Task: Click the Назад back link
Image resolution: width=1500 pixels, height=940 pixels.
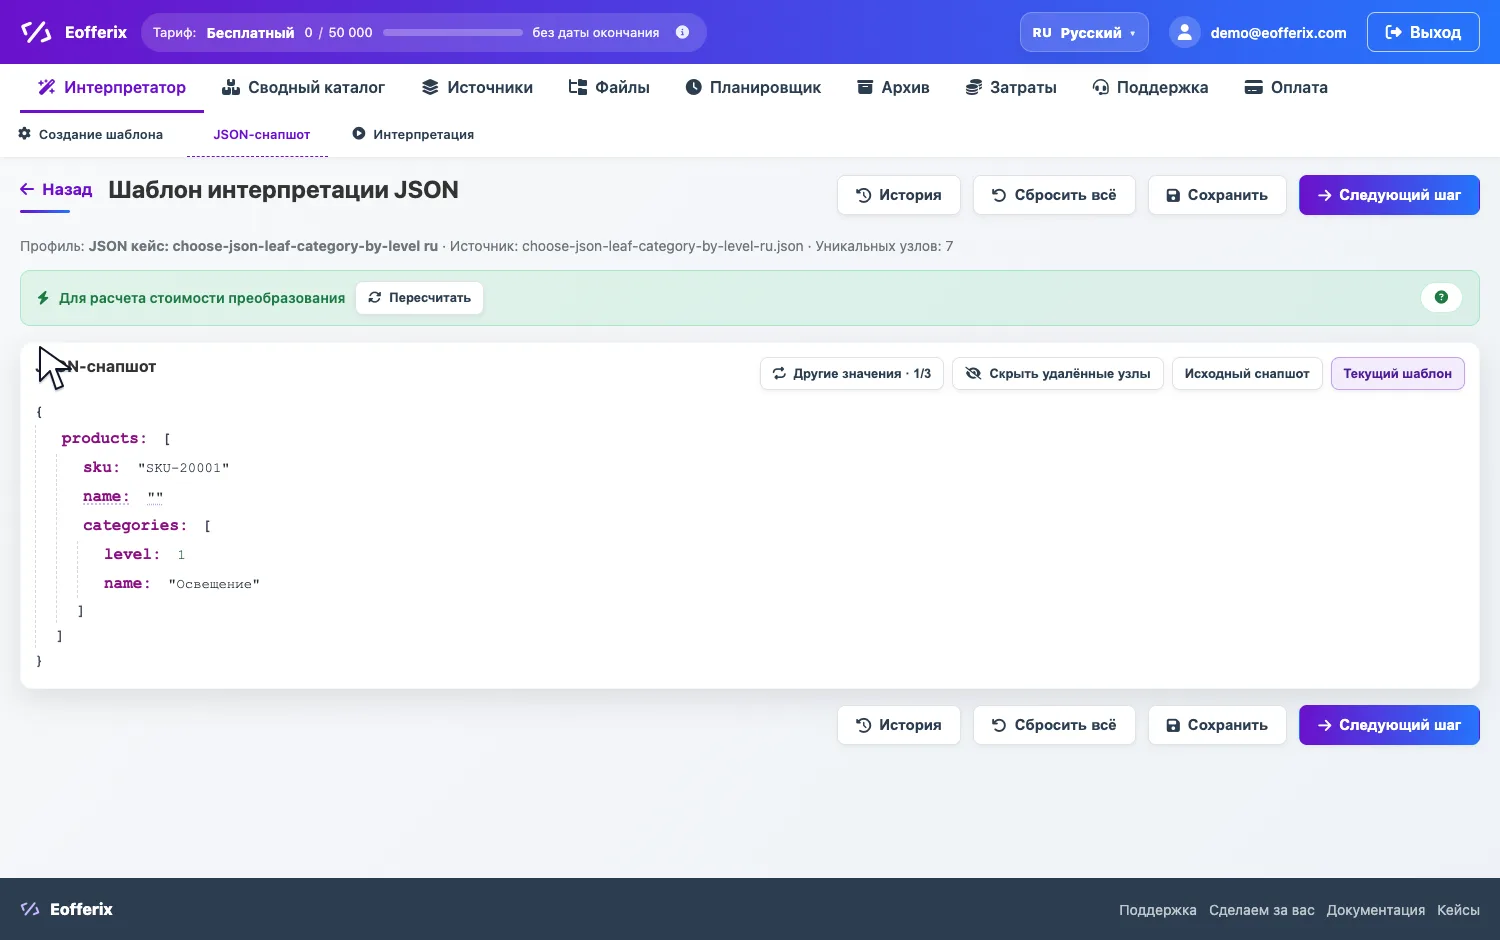Action: point(56,189)
